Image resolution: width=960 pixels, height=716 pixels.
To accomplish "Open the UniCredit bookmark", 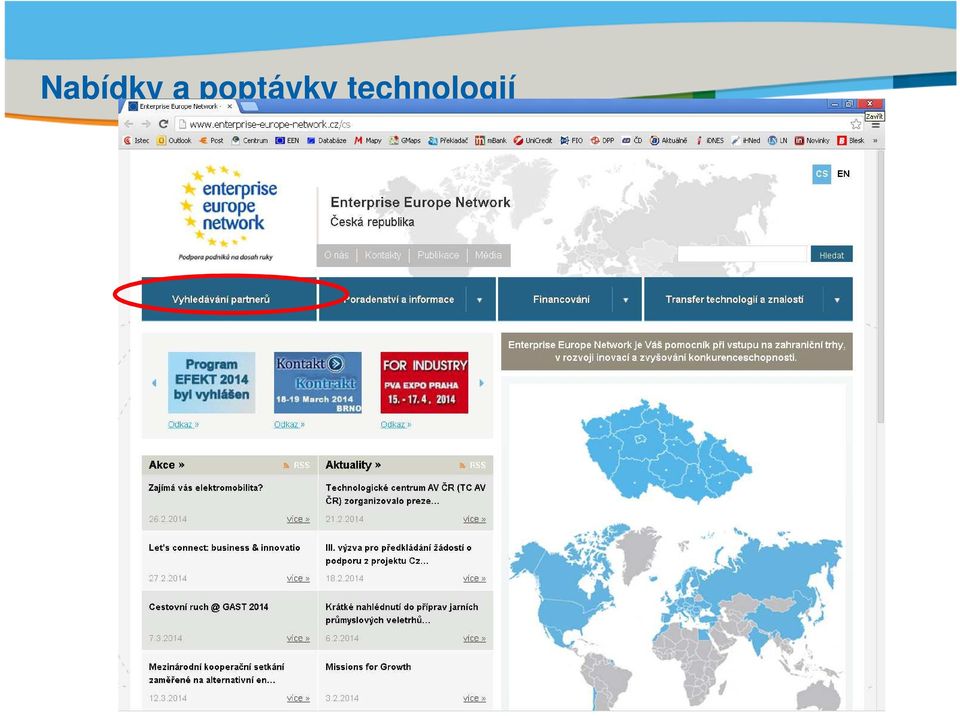I will tap(533, 140).
